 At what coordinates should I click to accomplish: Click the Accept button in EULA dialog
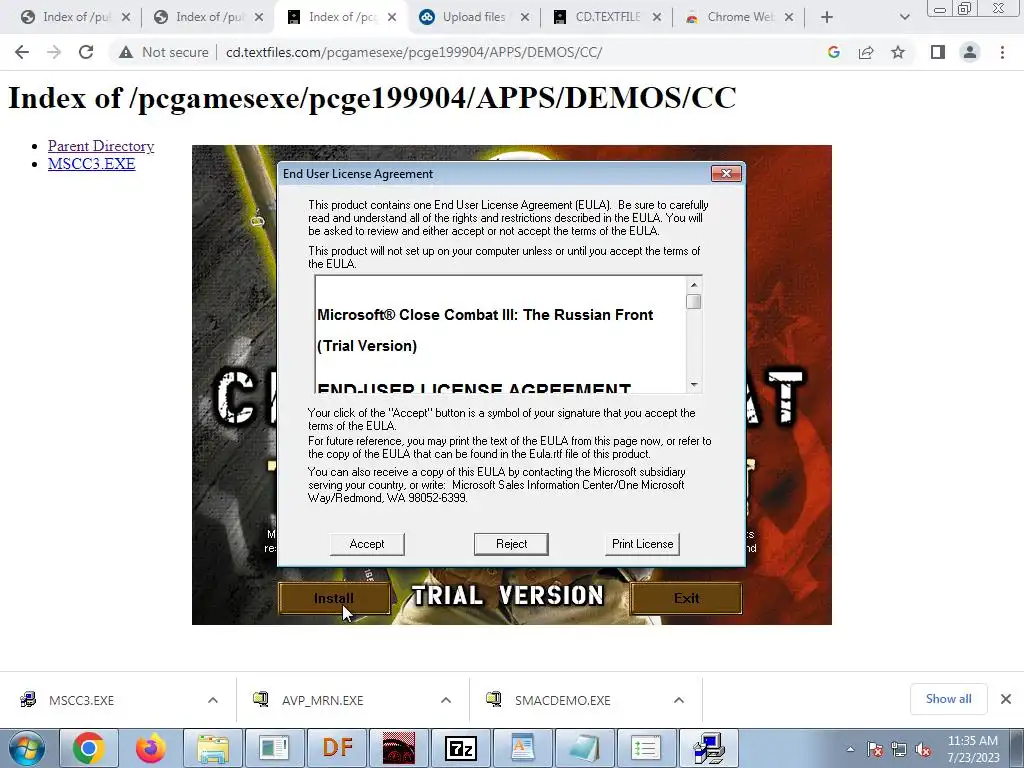coord(367,544)
